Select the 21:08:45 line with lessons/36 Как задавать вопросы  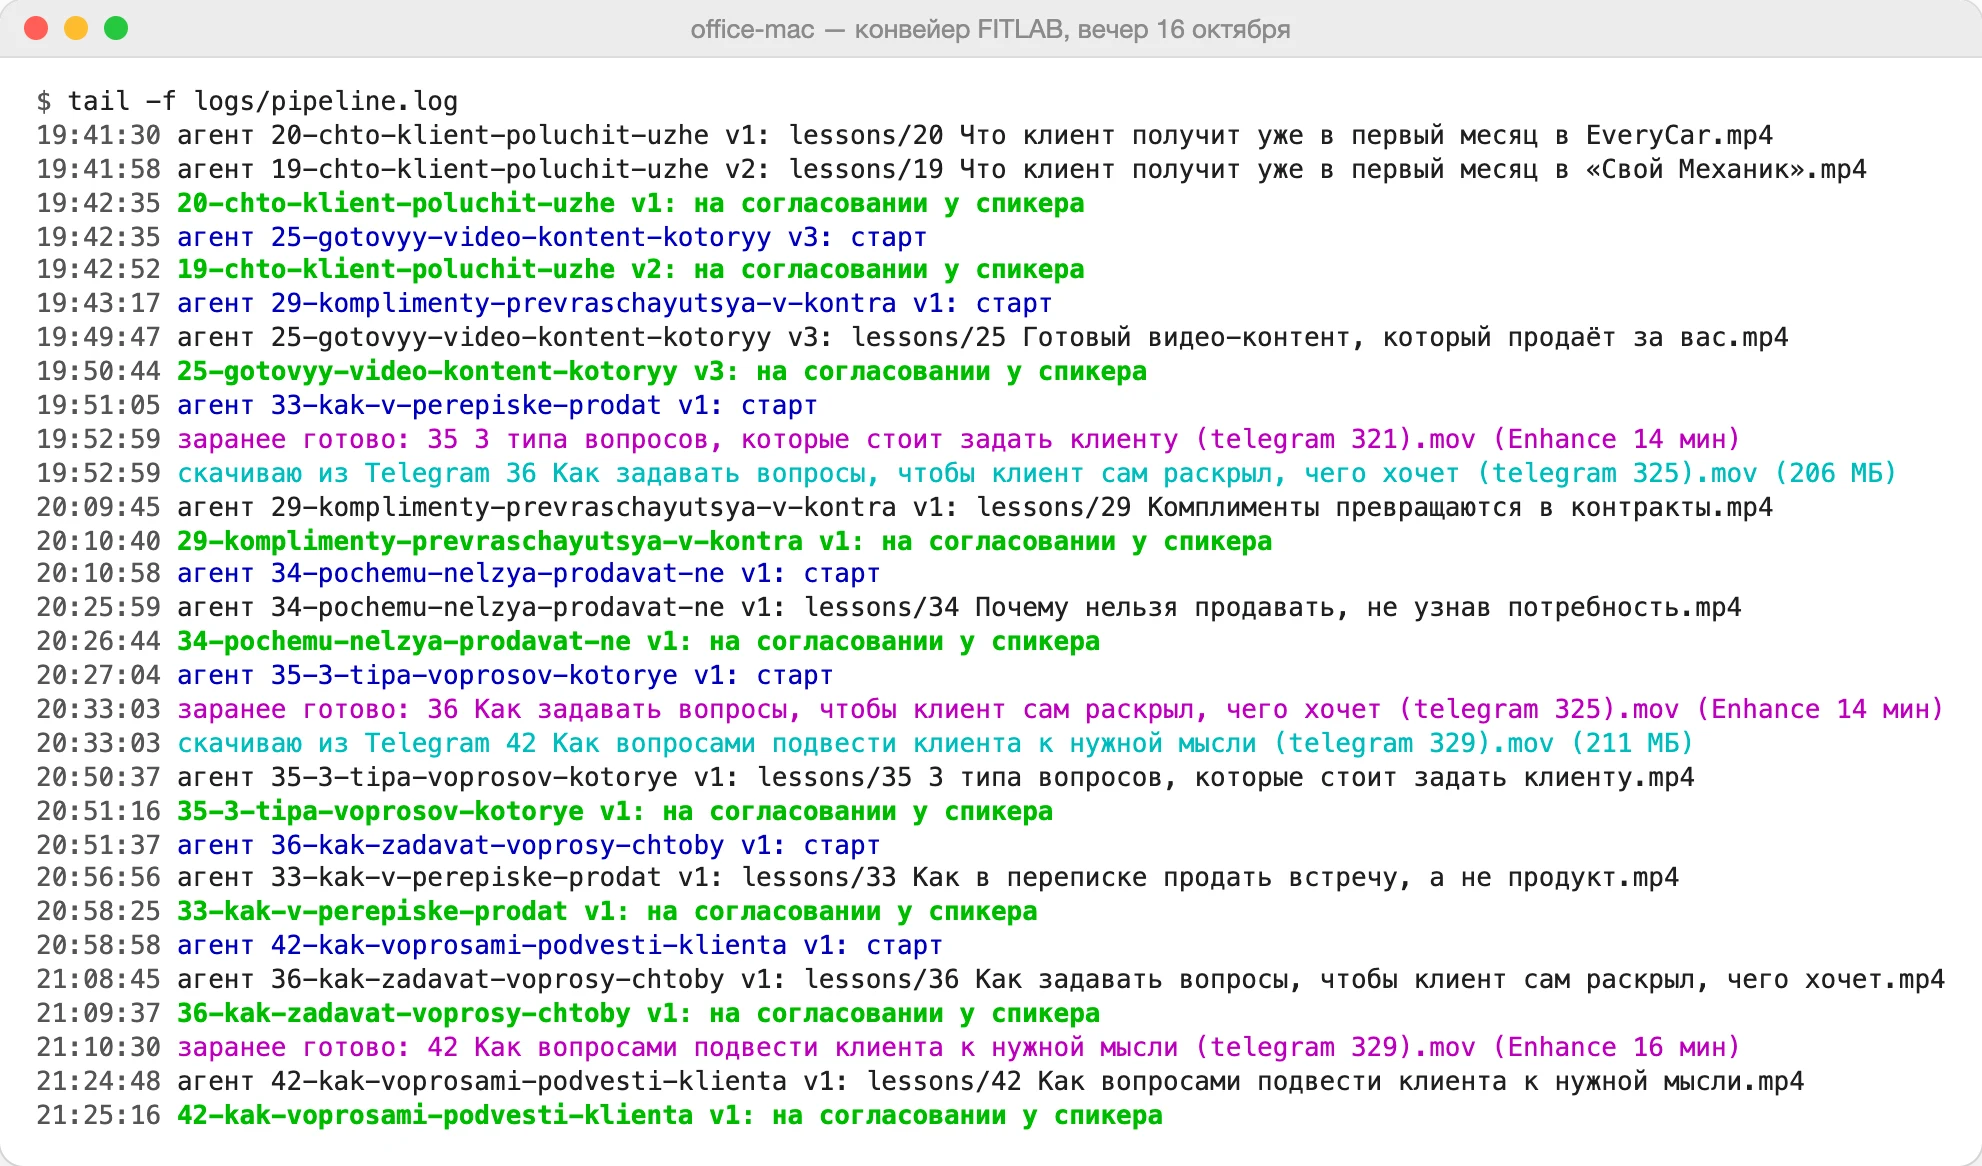pyautogui.click(x=991, y=979)
